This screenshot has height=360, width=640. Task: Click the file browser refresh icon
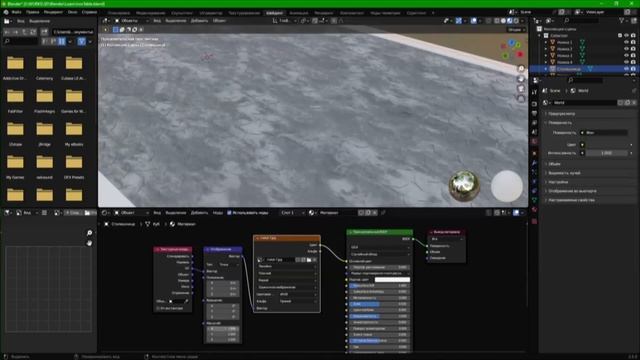33,31
